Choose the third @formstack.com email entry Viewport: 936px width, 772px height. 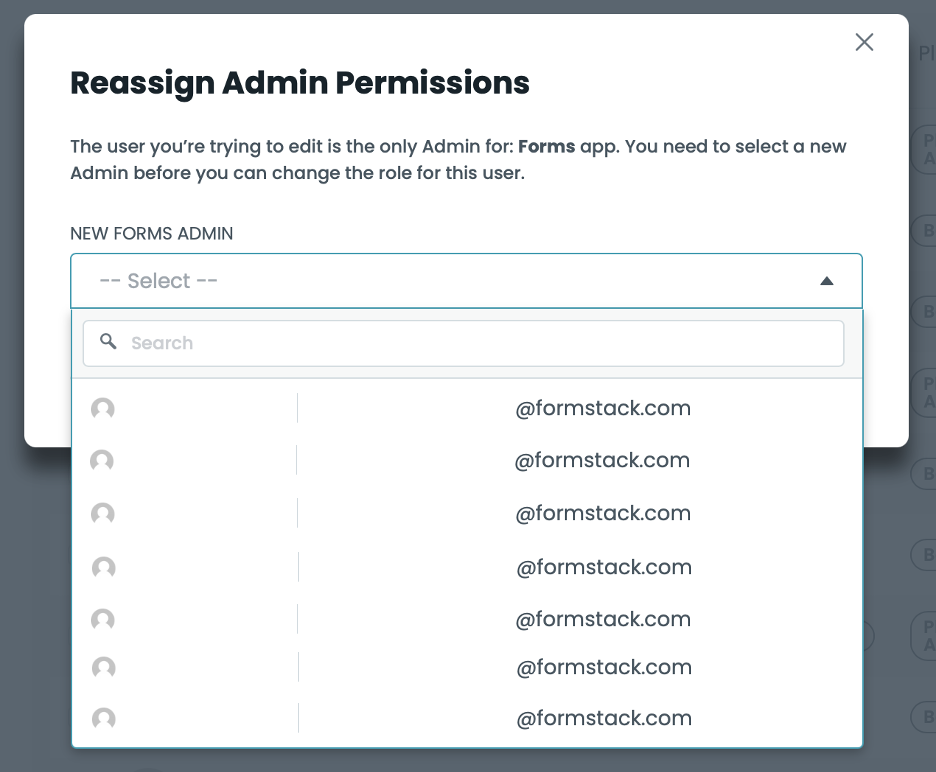603,514
